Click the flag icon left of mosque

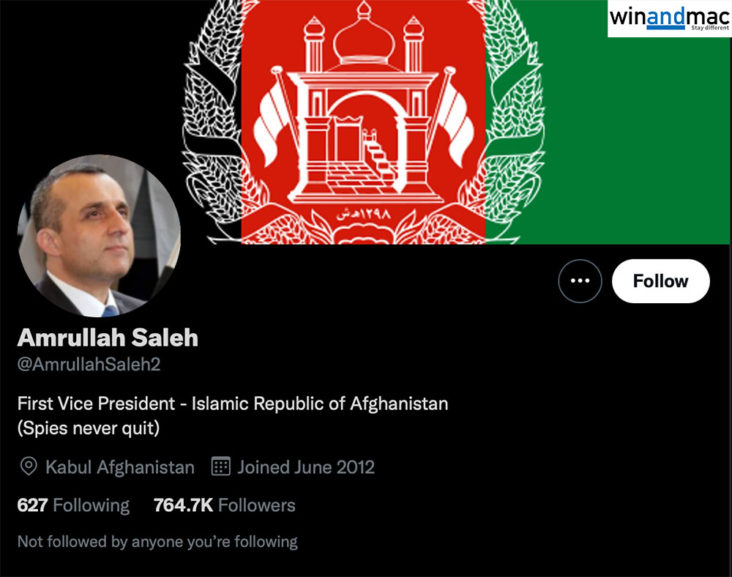(273, 117)
